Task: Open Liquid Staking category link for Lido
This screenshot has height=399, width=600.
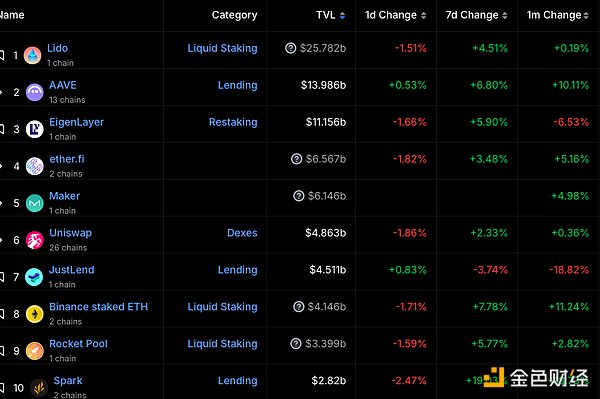Action: 222,48
